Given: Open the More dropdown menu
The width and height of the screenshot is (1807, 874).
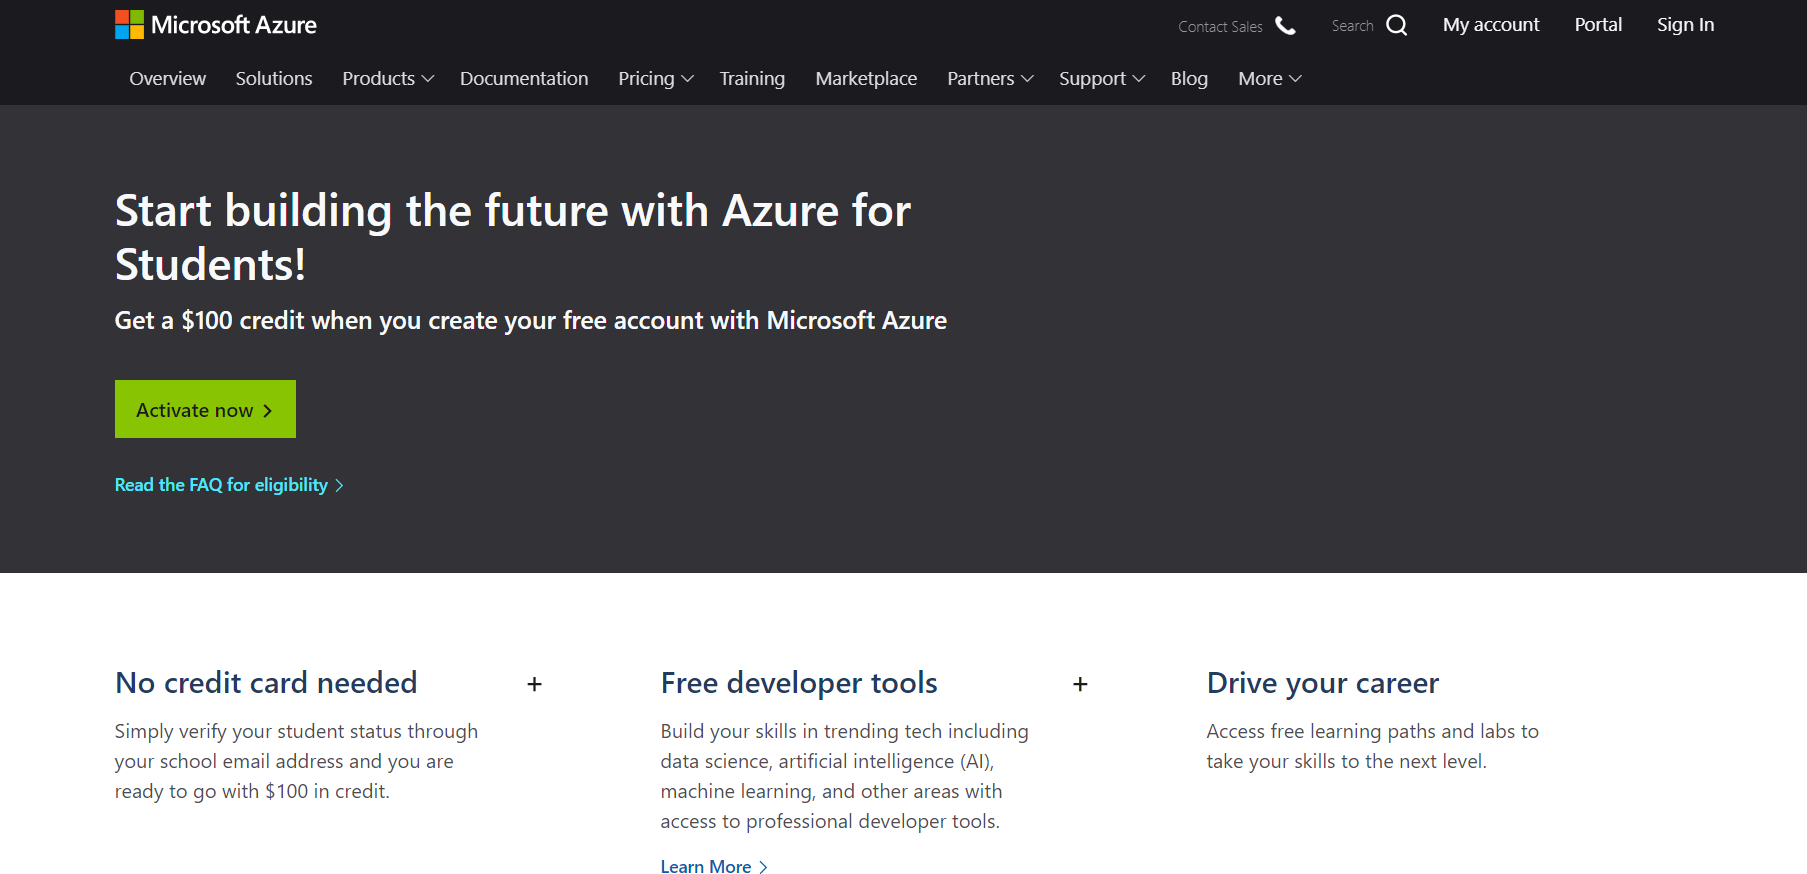Looking at the screenshot, I should 1269,79.
